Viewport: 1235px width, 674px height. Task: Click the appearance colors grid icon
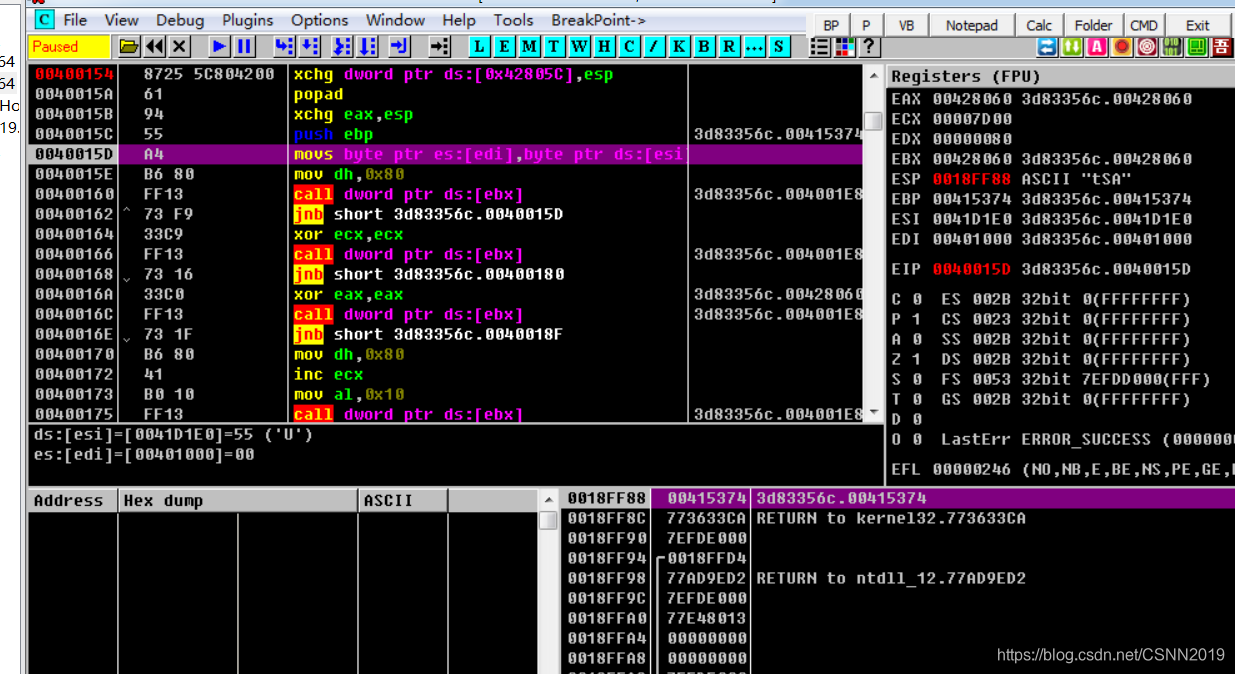[845, 46]
